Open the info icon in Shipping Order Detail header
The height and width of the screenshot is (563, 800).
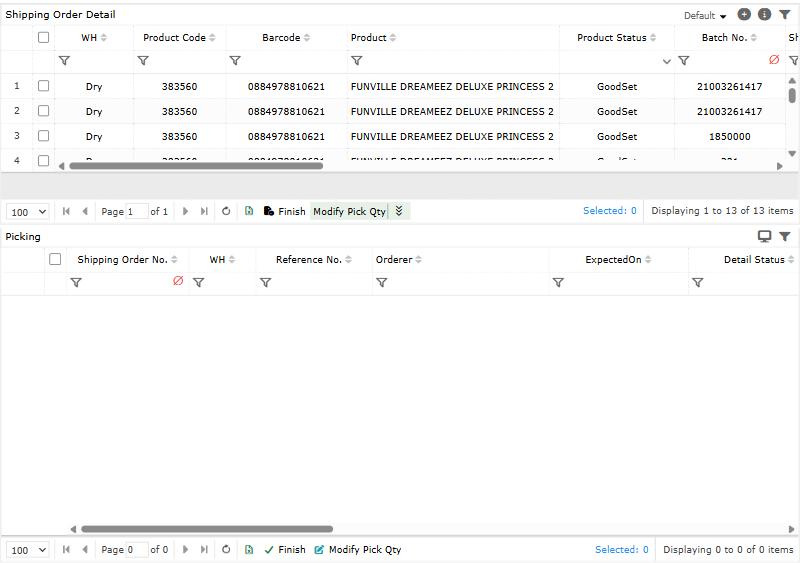pyautogui.click(x=764, y=14)
